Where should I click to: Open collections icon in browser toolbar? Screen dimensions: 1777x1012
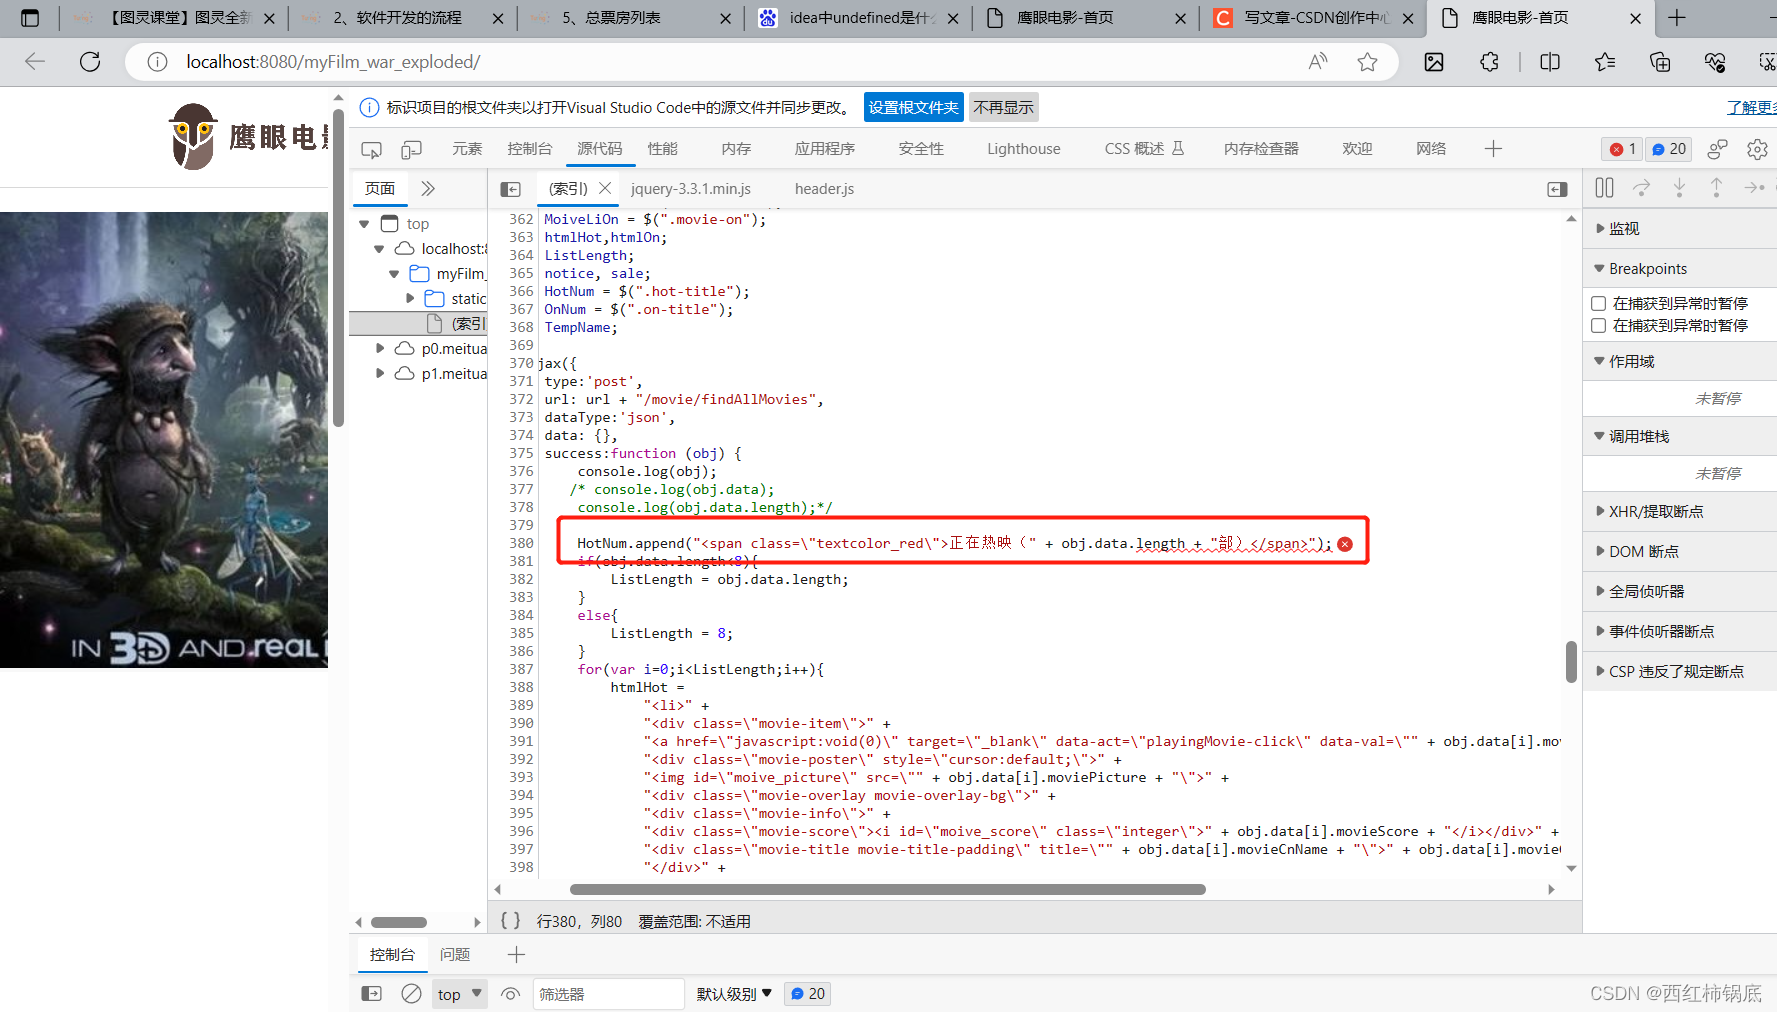tap(1660, 62)
